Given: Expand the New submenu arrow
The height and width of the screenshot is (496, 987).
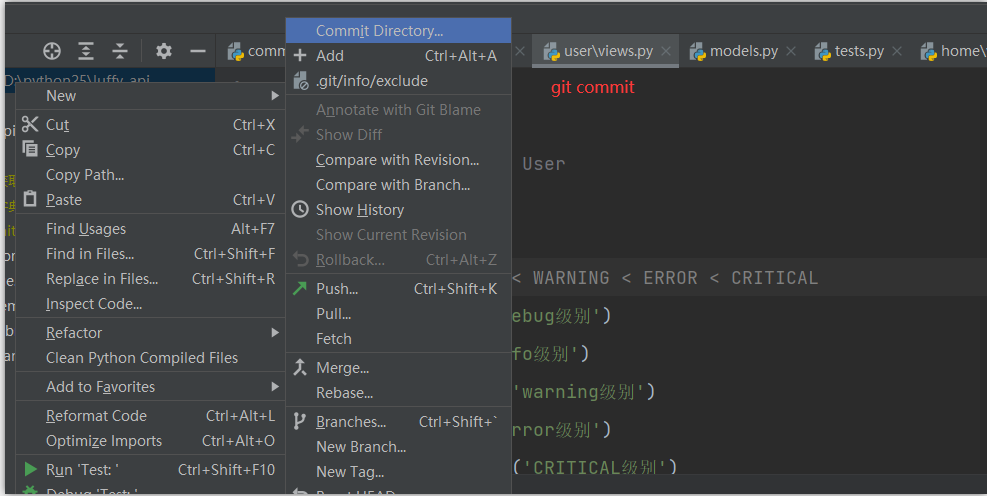Looking at the screenshot, I should (x=275, y=96).
